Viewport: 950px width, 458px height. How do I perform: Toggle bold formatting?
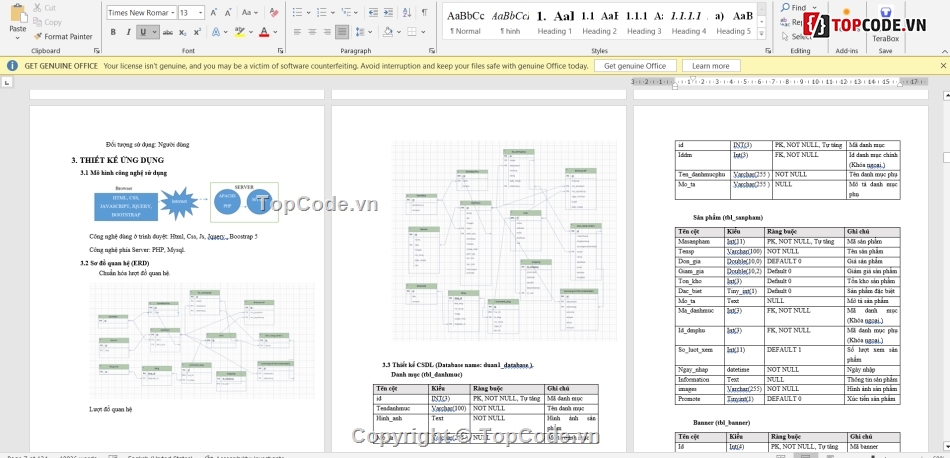point(113,32)
